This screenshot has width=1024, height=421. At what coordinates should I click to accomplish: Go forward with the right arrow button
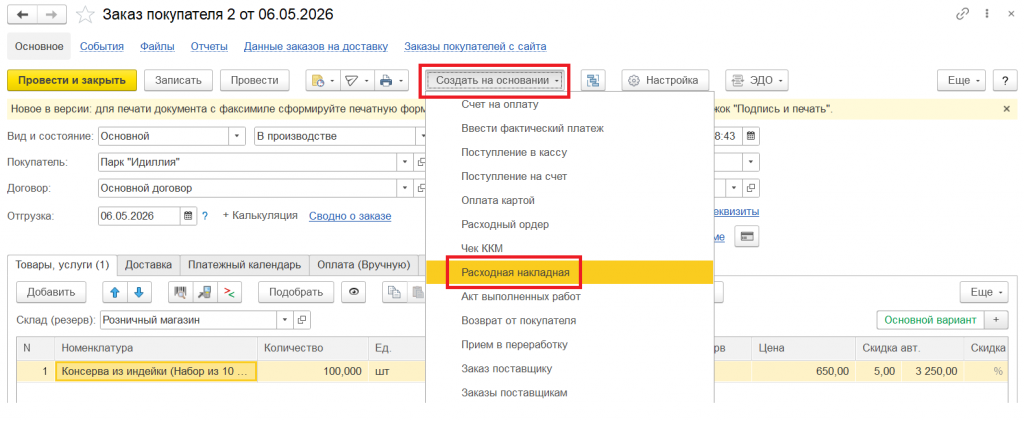click(x=53, y=14)
